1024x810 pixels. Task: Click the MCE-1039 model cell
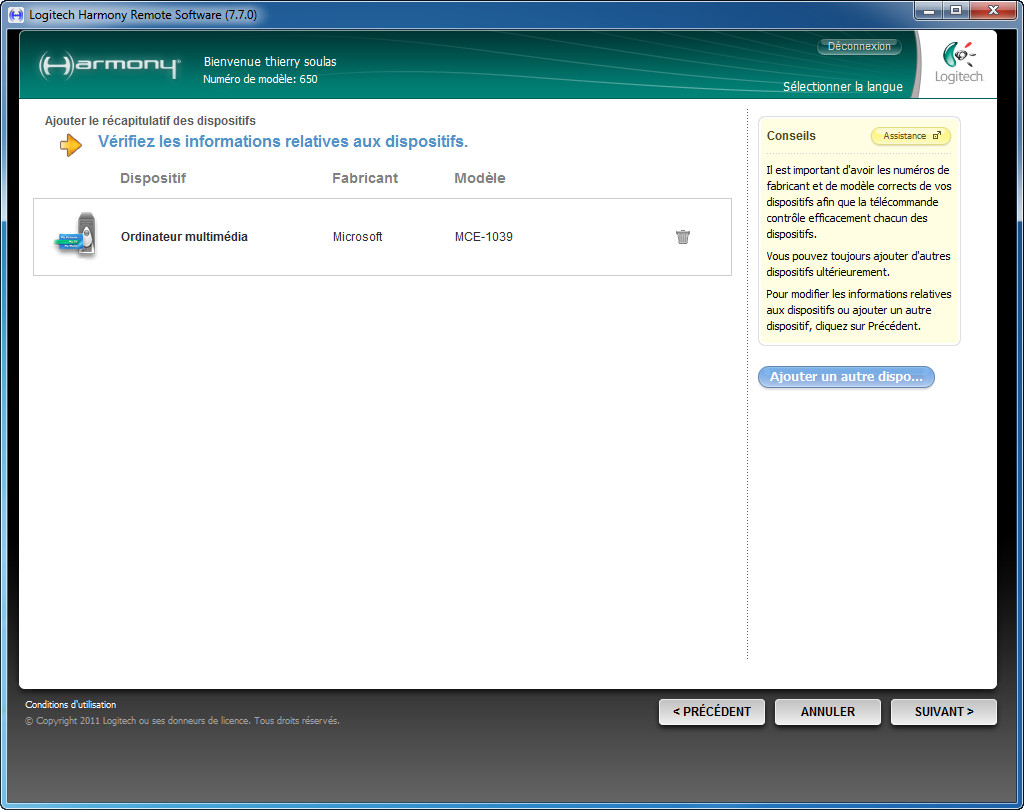(483, 236)
